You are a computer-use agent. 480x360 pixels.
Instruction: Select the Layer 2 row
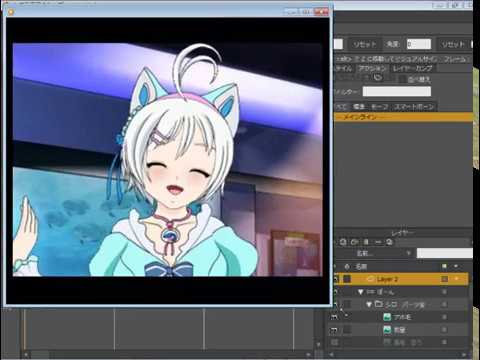point(401,279)
